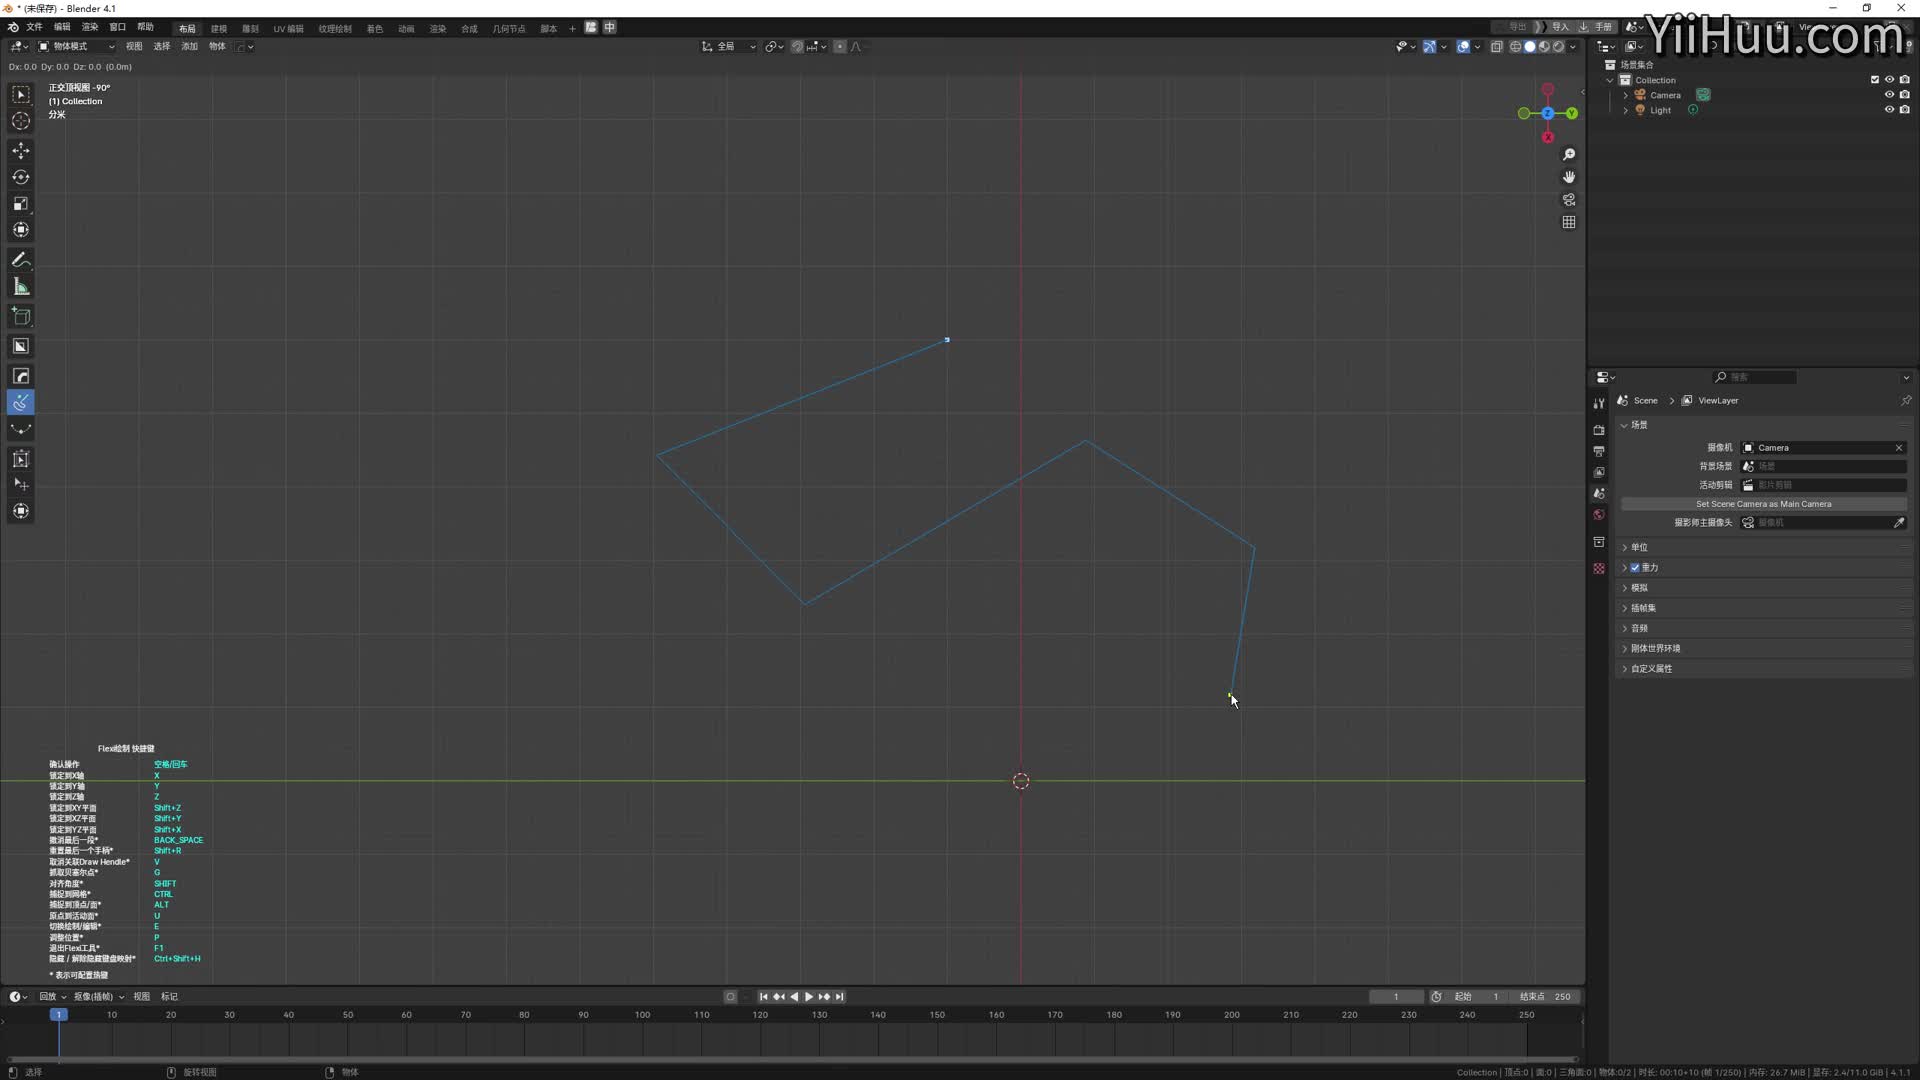Switch to the UV 编辑 workspace tab
The width and height of the screenshot is (1920, 1080).
288,28
